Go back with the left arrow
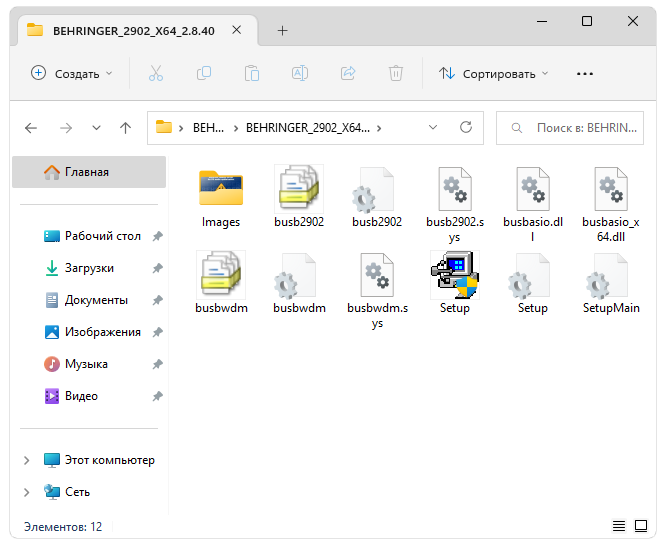 [31, 128]
